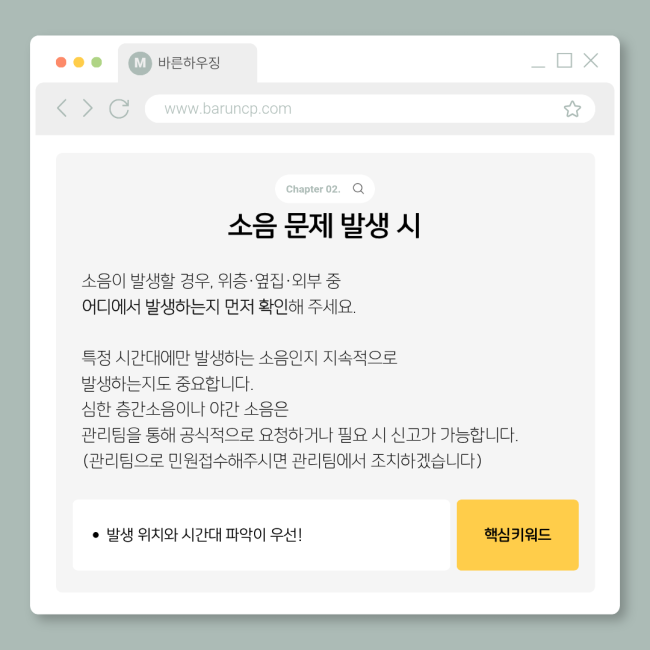Click the 소음 문제 발생 시 heading
650x650 pixels.
(x=325, y=226)
